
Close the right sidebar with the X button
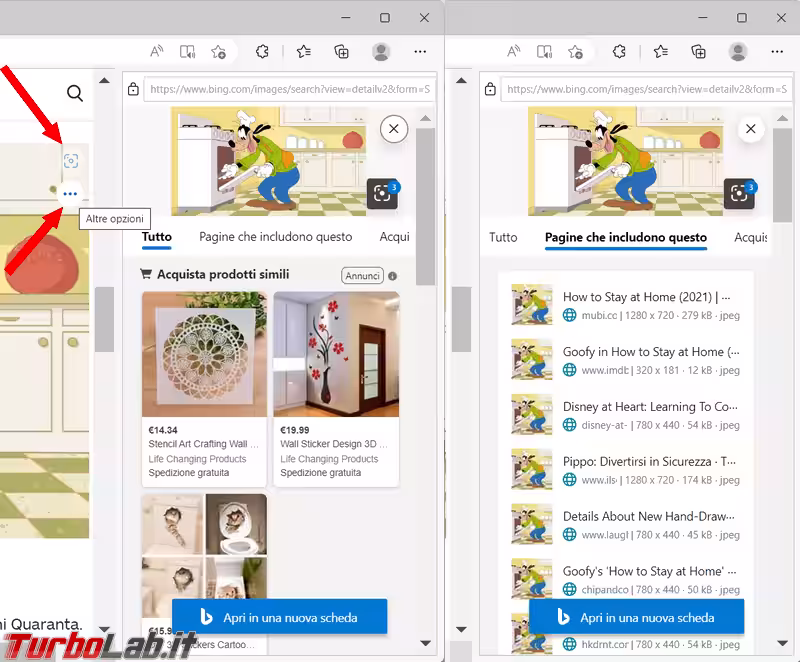[750, 129]
